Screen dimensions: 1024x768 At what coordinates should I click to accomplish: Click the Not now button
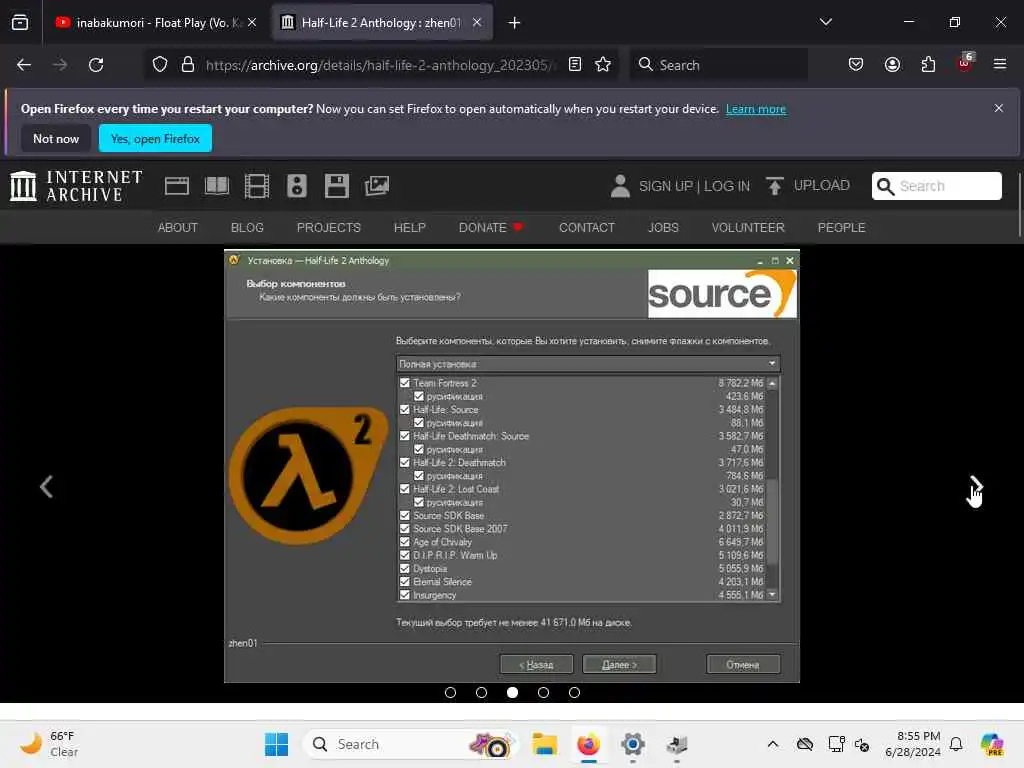pos(56,138)
